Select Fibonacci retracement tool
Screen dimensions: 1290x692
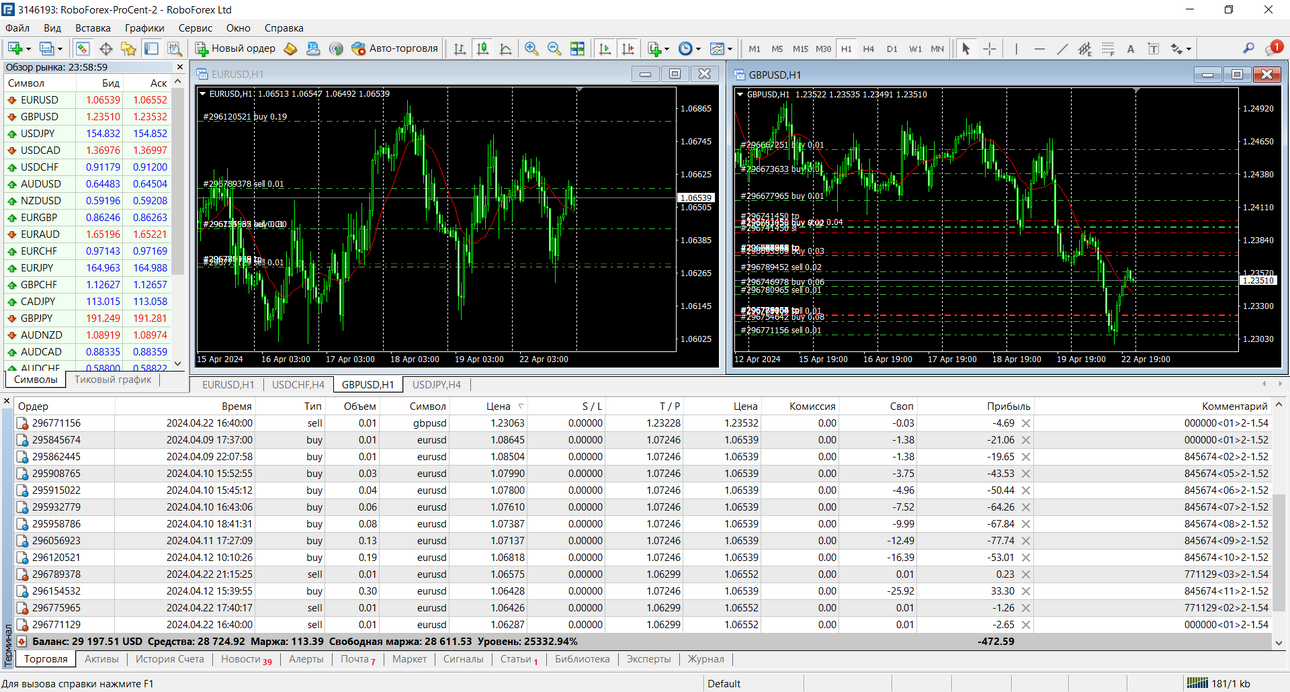(1108, 48)
